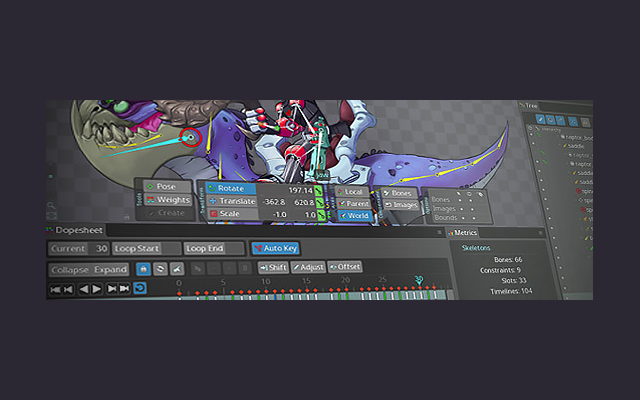Click the Loop Start field

coord(147,248)
